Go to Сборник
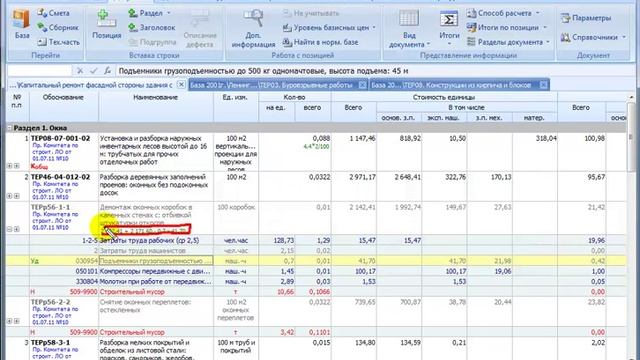This screenshot has width=640, height=360. coord(58,27)
